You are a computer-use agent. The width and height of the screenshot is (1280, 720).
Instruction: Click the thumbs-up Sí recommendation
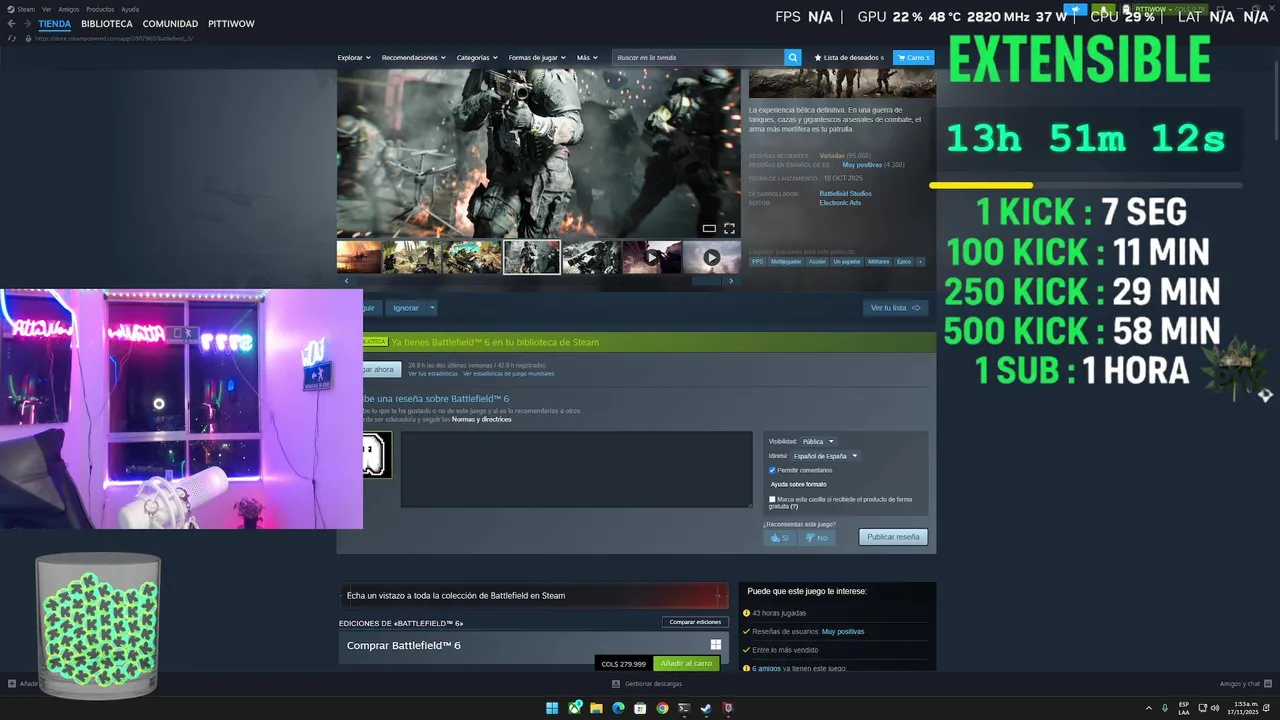coord(779,537)
